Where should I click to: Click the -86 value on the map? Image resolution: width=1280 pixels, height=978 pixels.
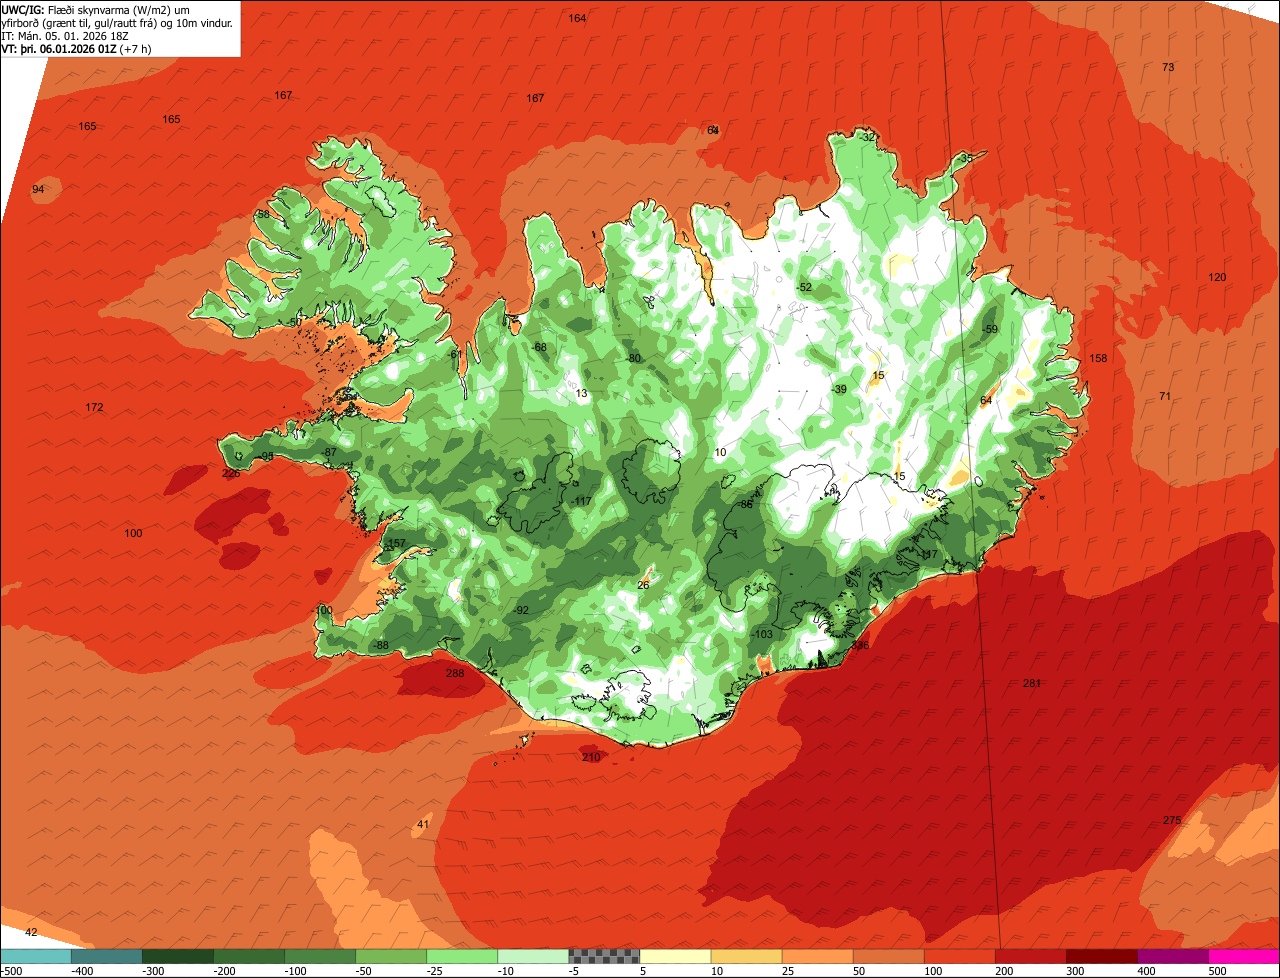744,505
